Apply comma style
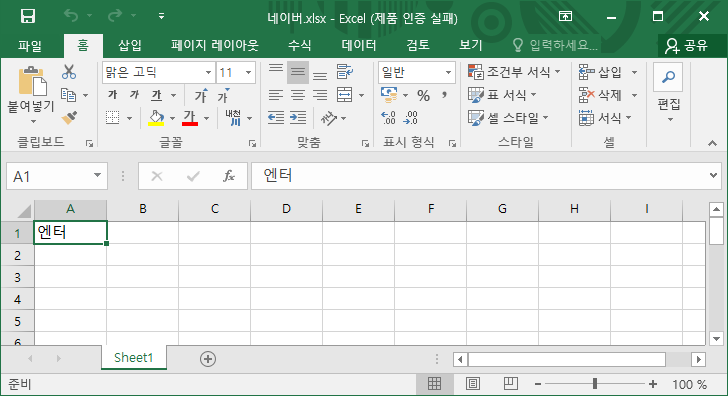The height and width of the screenshot is (396, 728). [444, 95]
